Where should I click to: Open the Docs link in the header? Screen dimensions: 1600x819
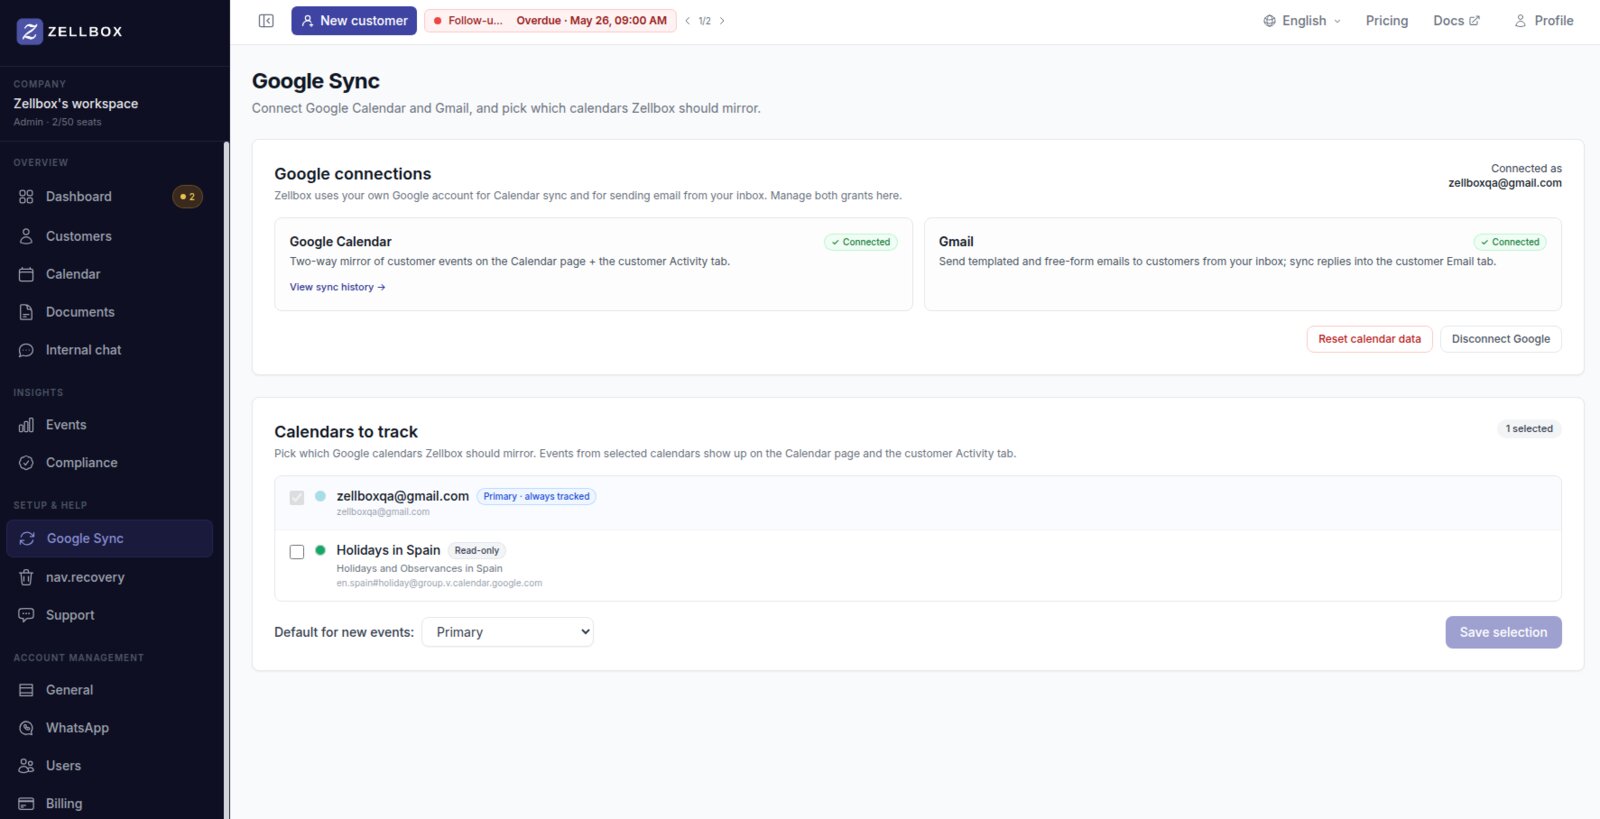1456,21
